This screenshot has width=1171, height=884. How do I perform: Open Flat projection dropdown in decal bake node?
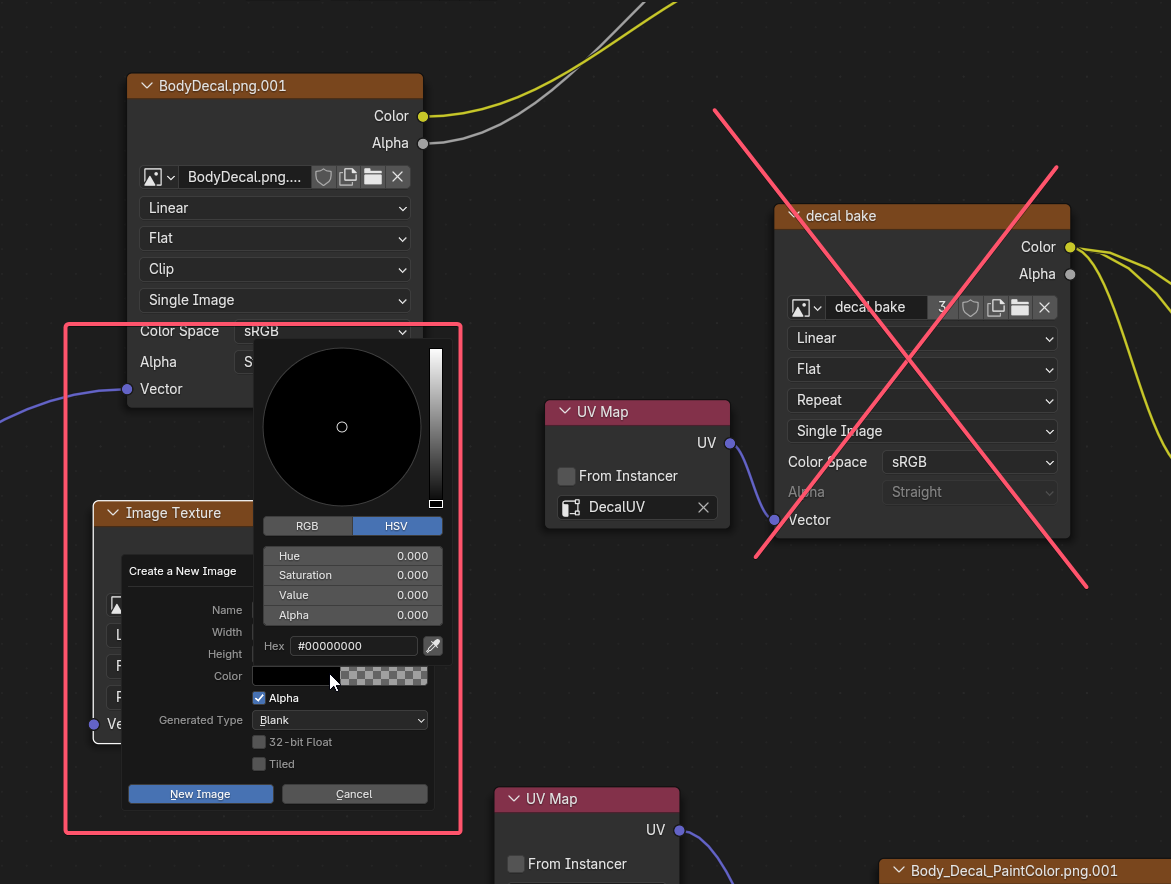[922, 370]
